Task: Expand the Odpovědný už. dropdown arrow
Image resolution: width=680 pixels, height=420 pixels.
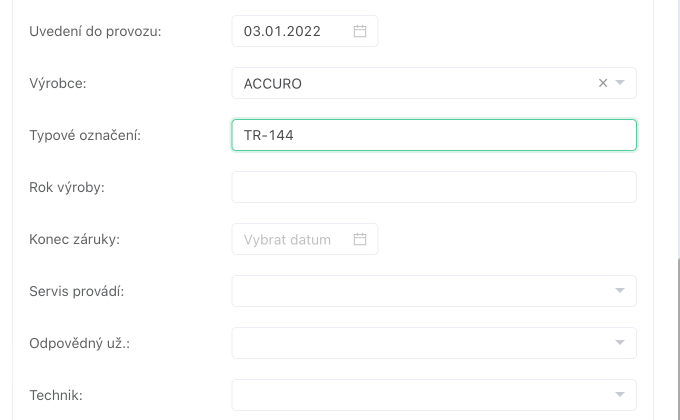Action: click(620, 343)
